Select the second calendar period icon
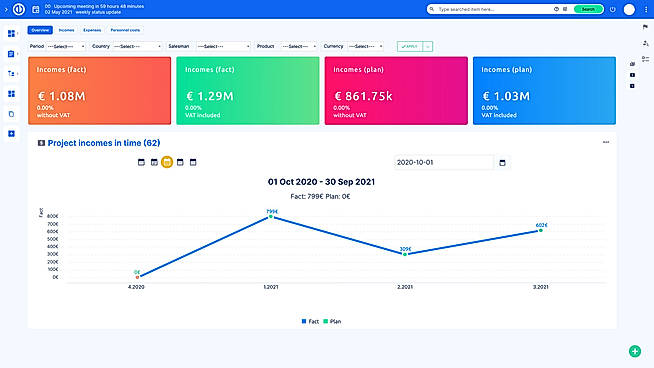 154,162
